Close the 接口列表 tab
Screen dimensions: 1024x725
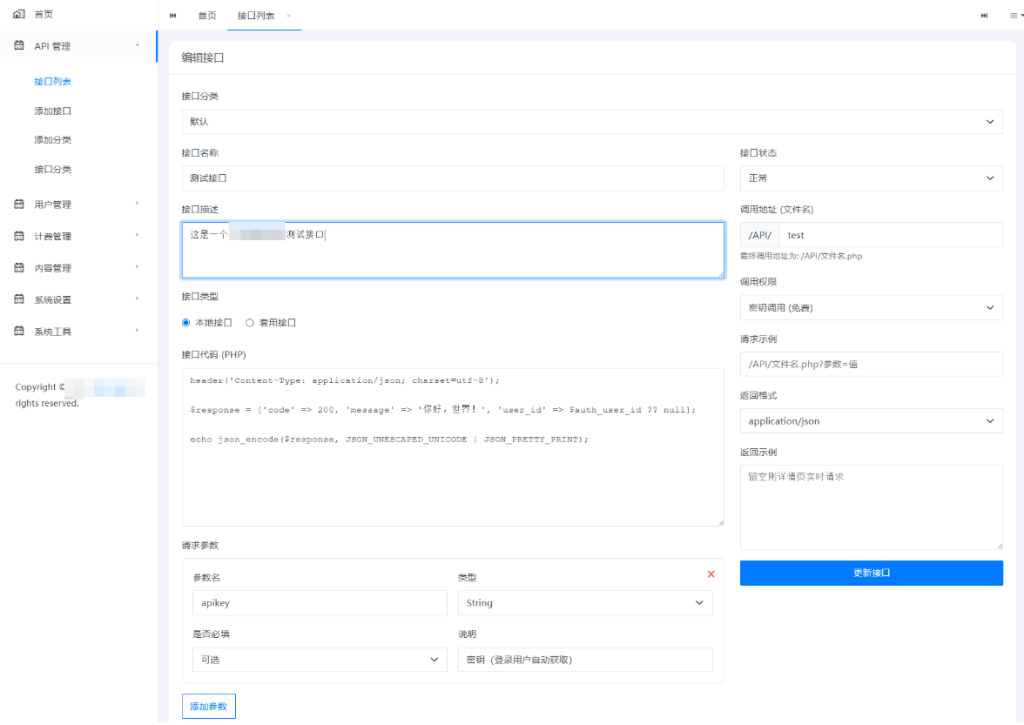(289, 16)
